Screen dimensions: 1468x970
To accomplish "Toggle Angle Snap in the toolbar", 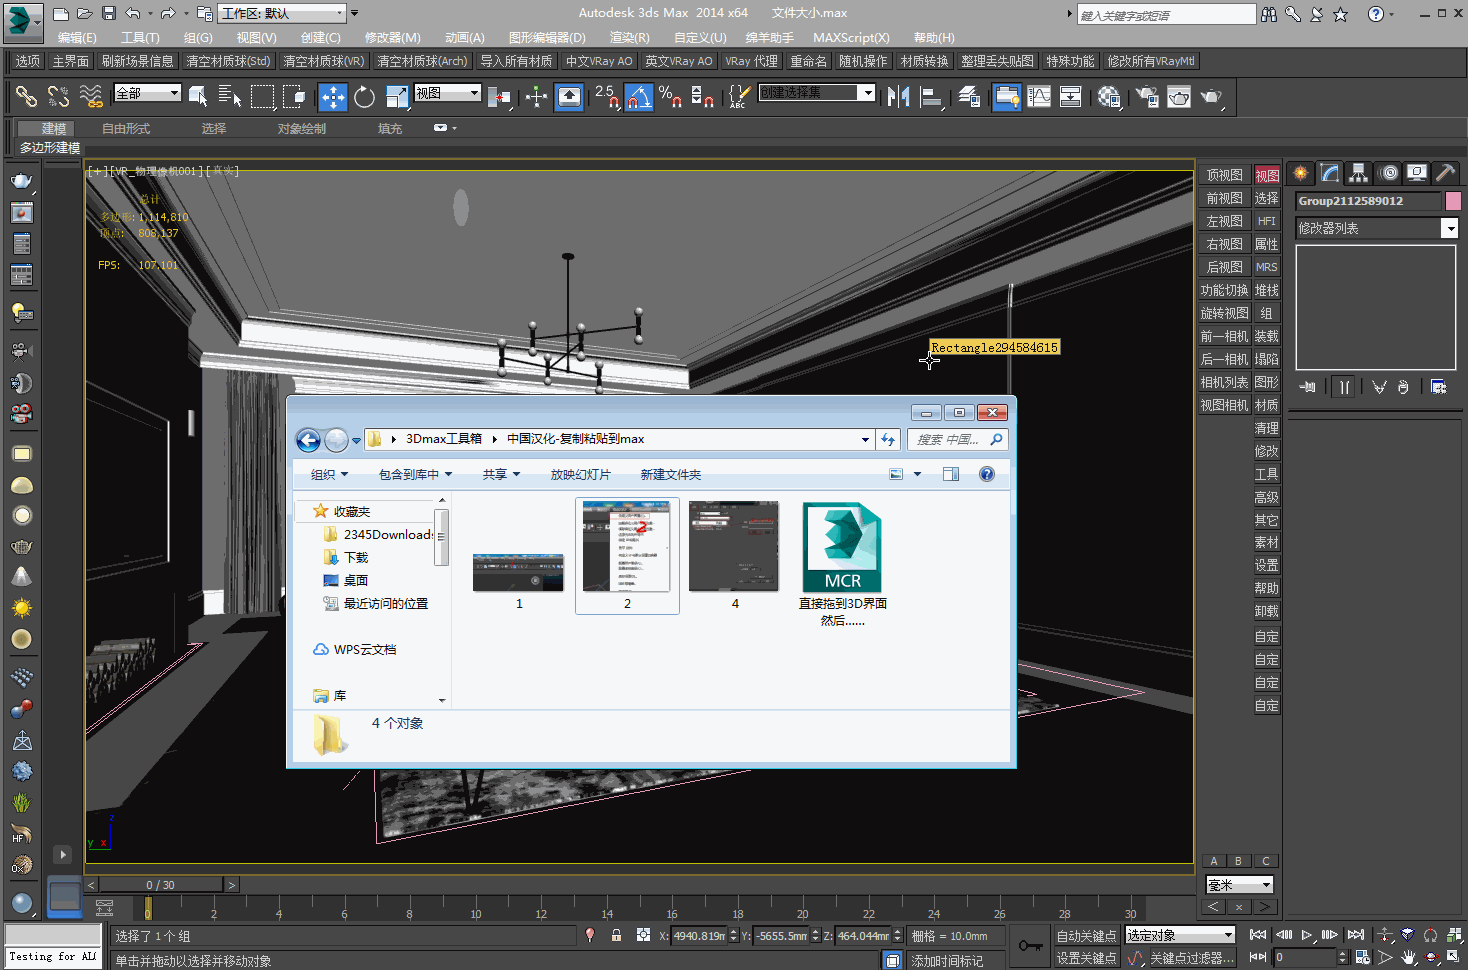I will tap(638, 97).
